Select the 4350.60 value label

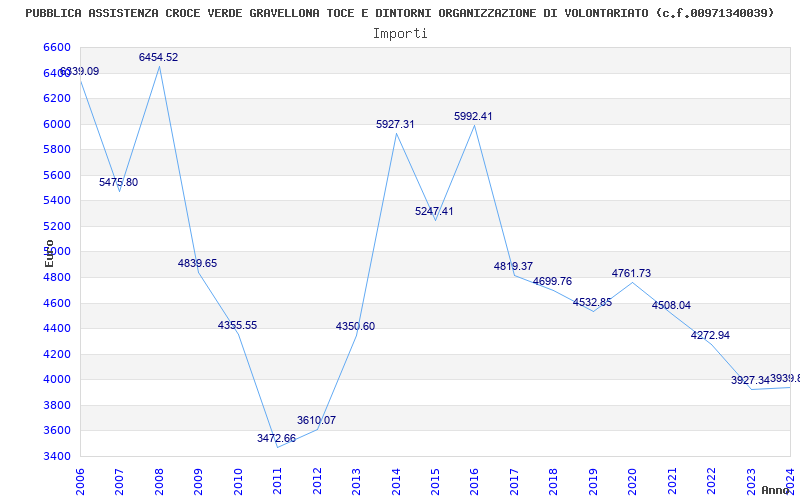pyautogui.click(x=355, y=326)
